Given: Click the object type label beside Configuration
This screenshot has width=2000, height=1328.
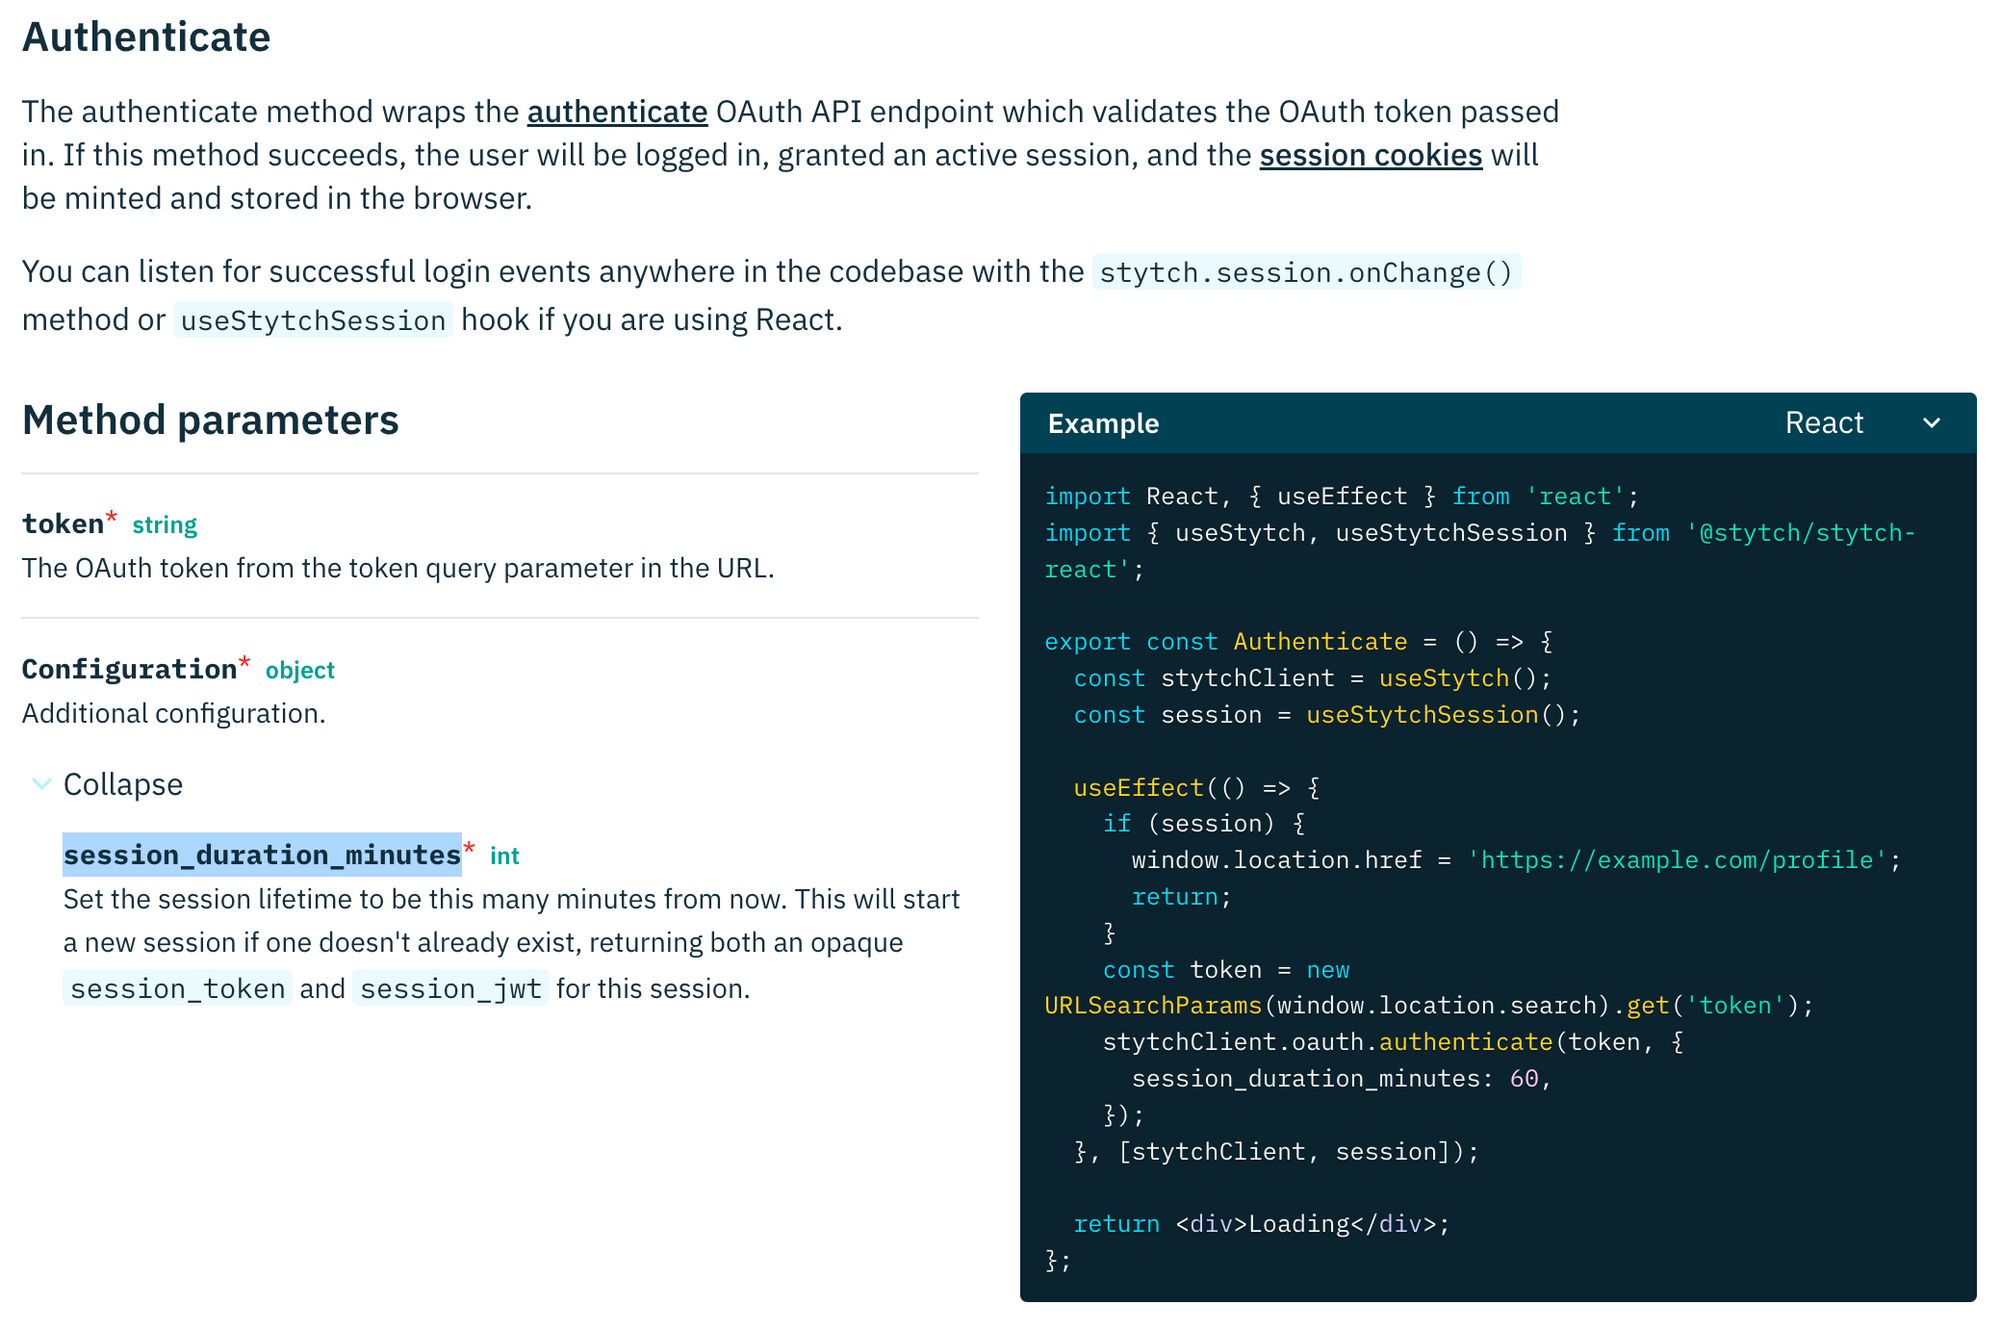Looking at the screenshot, I should (300, 670).
